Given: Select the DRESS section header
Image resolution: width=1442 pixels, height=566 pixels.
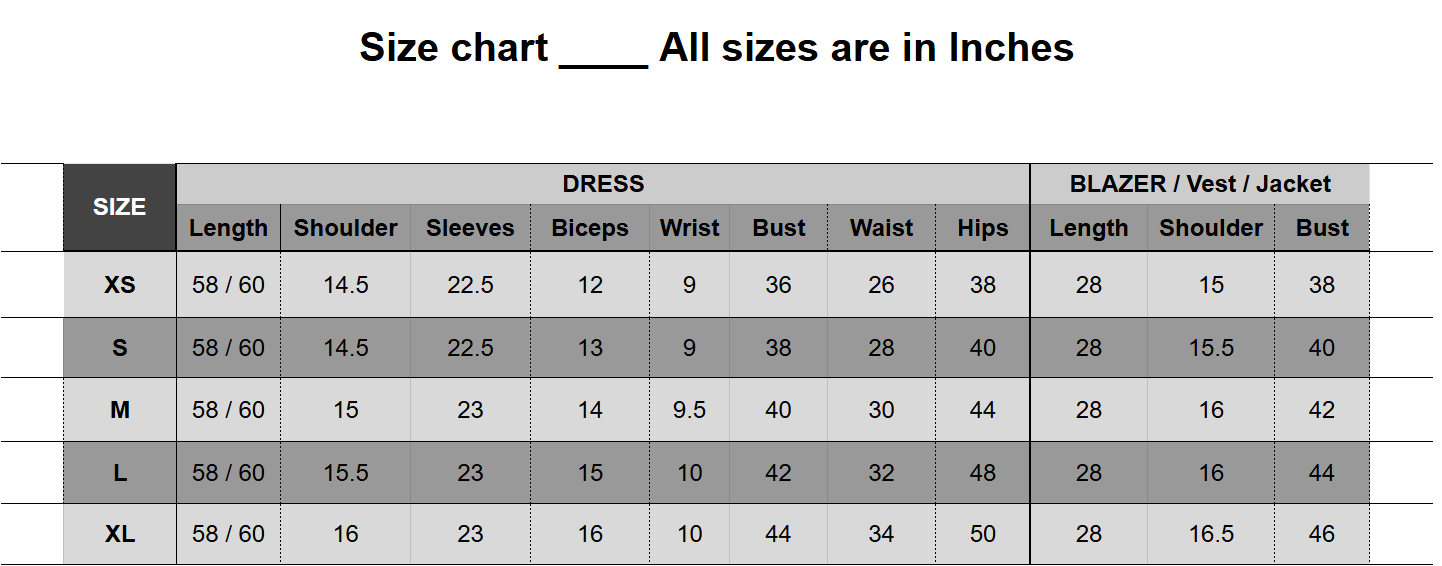Looking at the screenshot, I should [603, 184].
